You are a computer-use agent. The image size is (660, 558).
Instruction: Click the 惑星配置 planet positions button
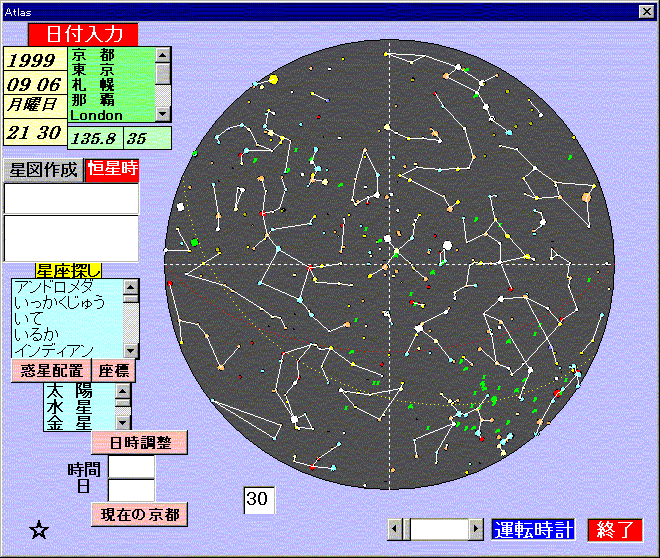coord(51,371)
